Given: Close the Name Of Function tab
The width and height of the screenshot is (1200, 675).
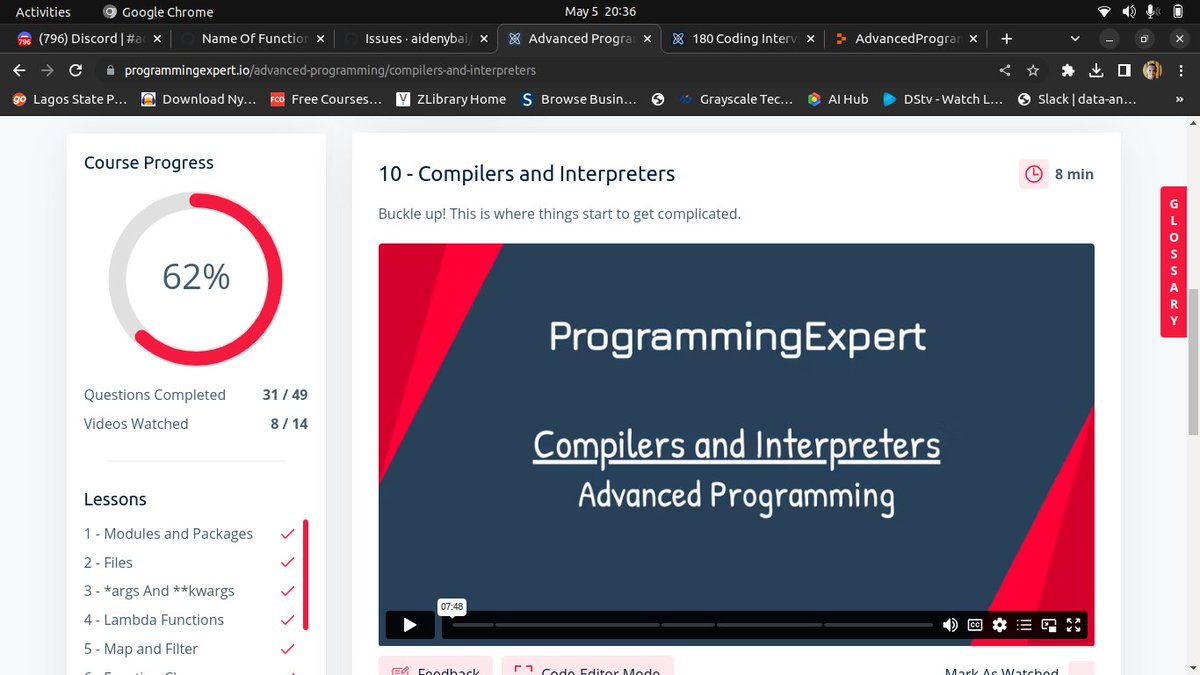Looking at the screenshot, I should coord(320,39).
